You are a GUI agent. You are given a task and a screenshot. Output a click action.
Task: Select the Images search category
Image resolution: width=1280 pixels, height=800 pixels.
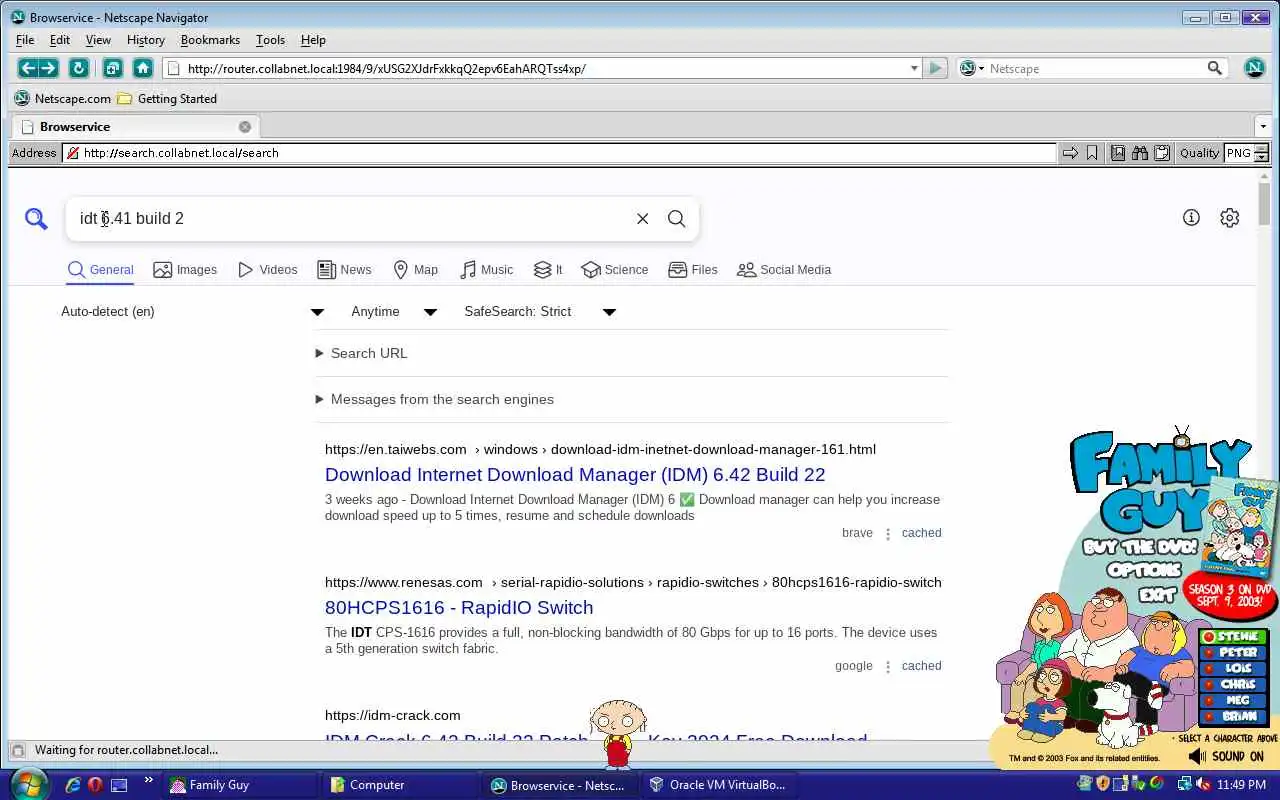click(x=185, y=270)
